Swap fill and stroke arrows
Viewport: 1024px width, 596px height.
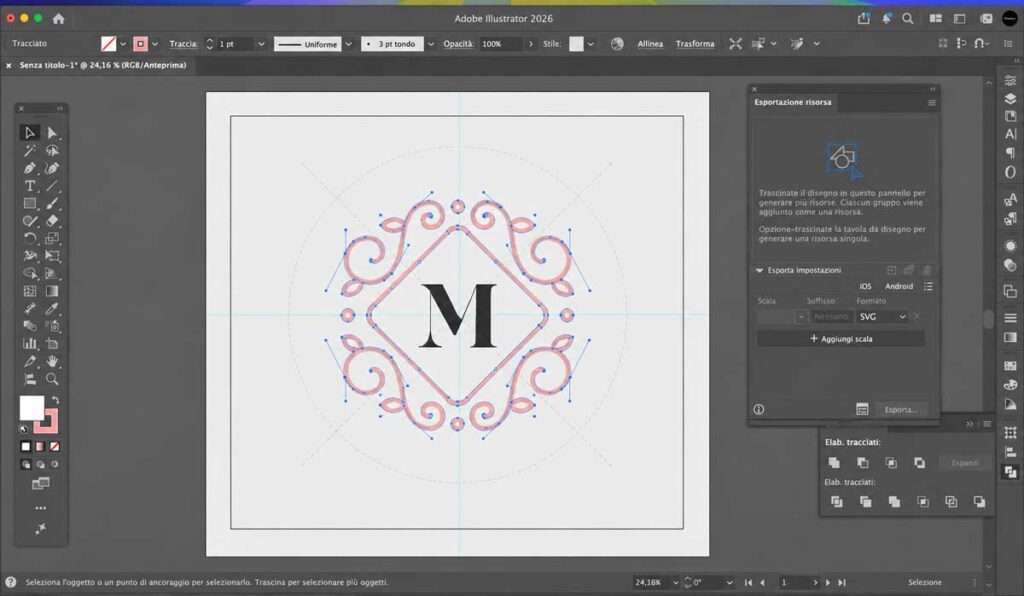tap(56, 400)
